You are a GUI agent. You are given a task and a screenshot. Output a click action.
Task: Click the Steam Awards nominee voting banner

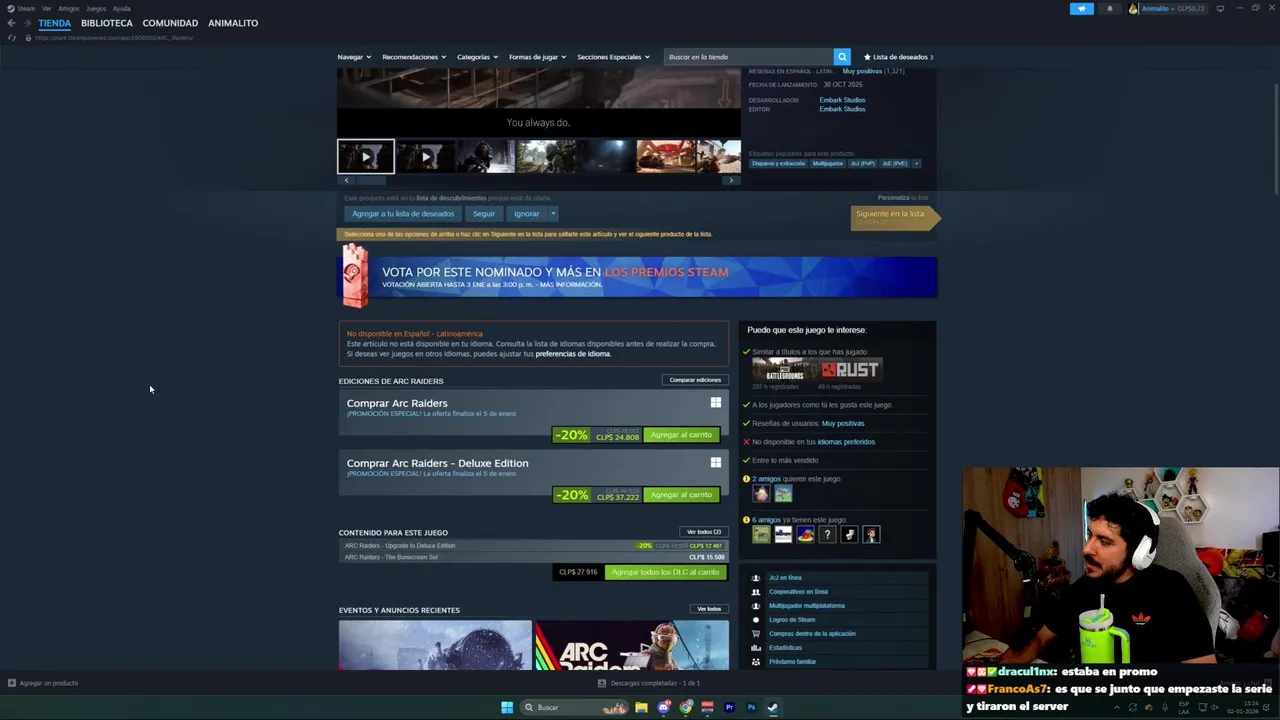[637, 277]
